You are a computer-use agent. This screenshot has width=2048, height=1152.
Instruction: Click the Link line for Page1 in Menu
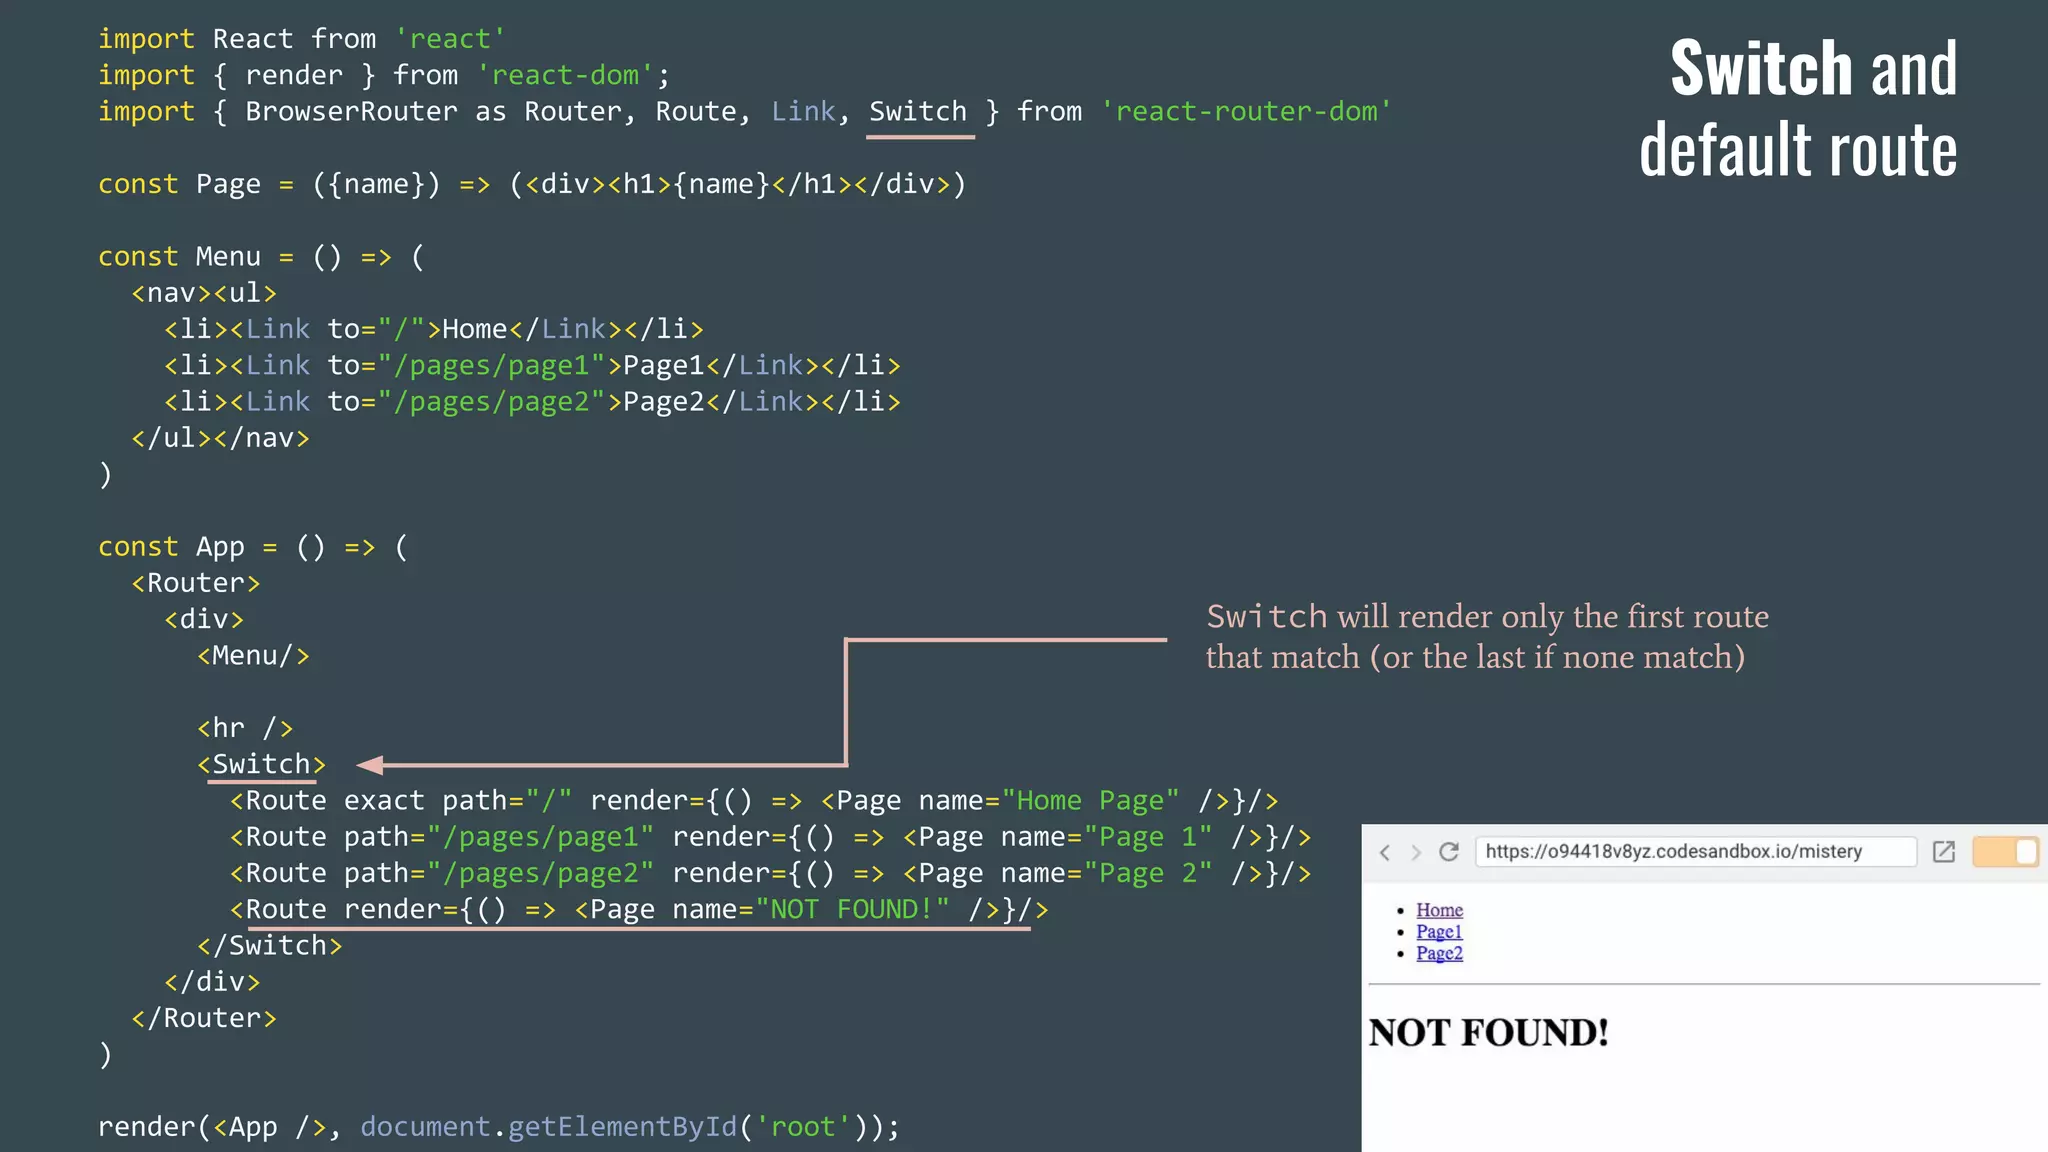coord(532,365)
